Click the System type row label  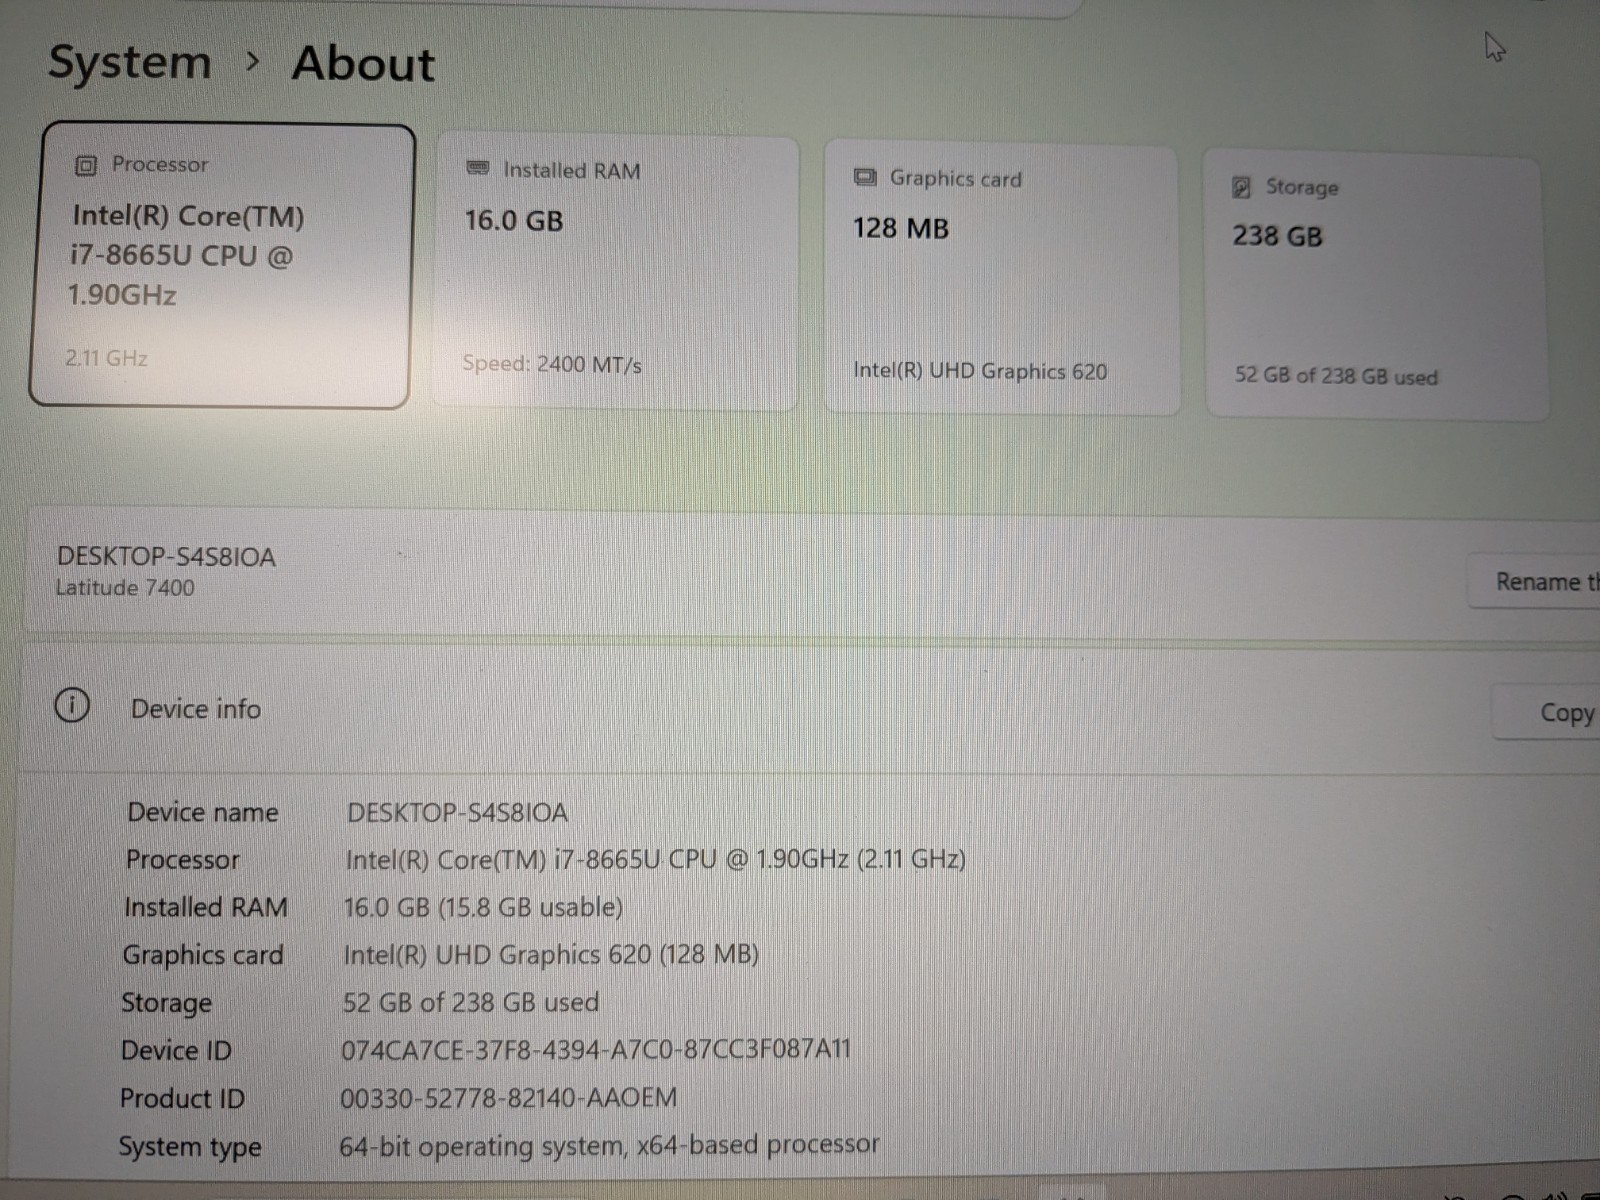tap(190, 1147)
